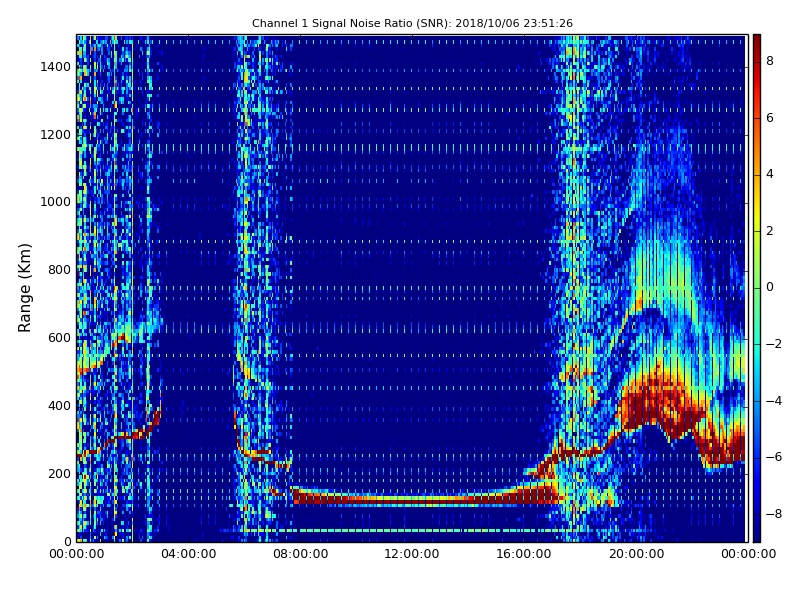Click the strong red echo band near 12:00

pos(426,497)
